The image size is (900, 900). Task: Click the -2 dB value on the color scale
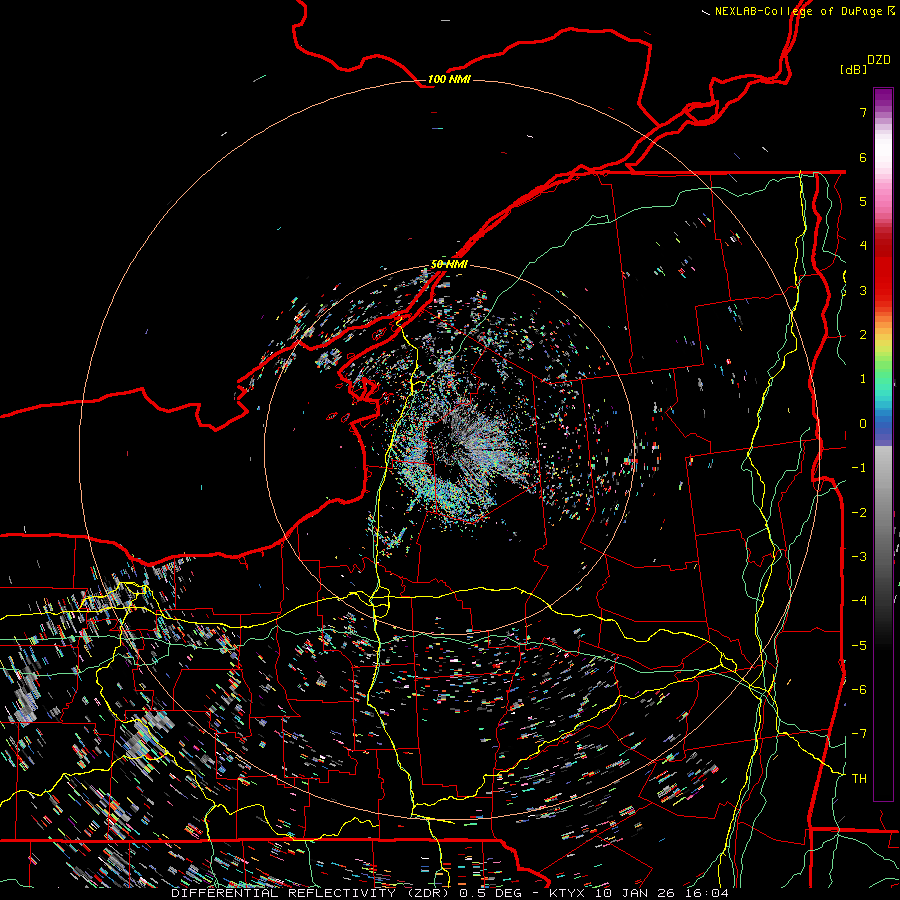(859, 513)
